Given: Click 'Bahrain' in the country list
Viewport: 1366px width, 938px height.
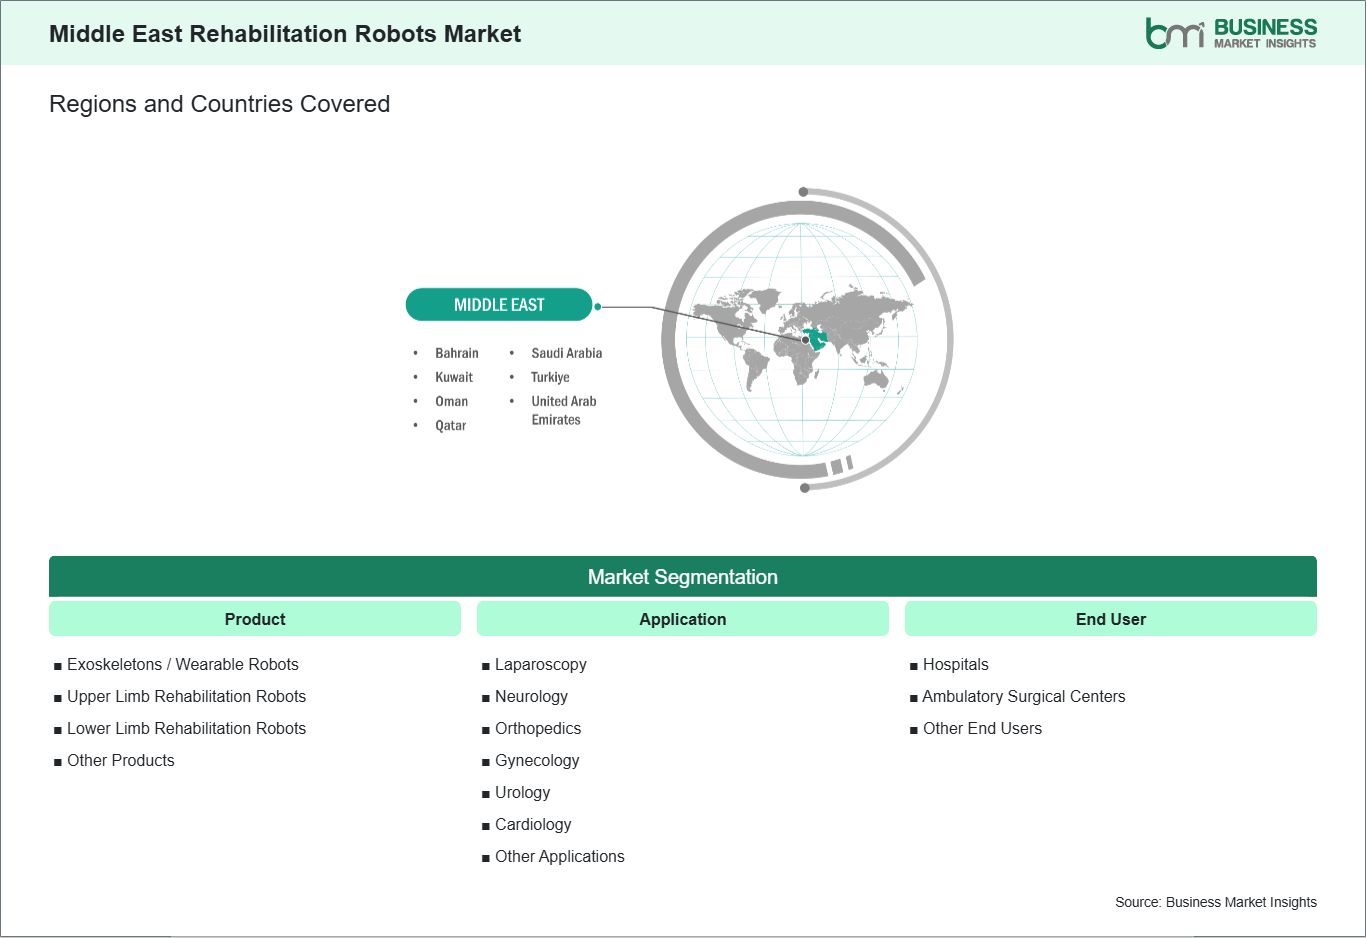Looking at the screenshot, I should pyautogui.click(x=457, y=353).
